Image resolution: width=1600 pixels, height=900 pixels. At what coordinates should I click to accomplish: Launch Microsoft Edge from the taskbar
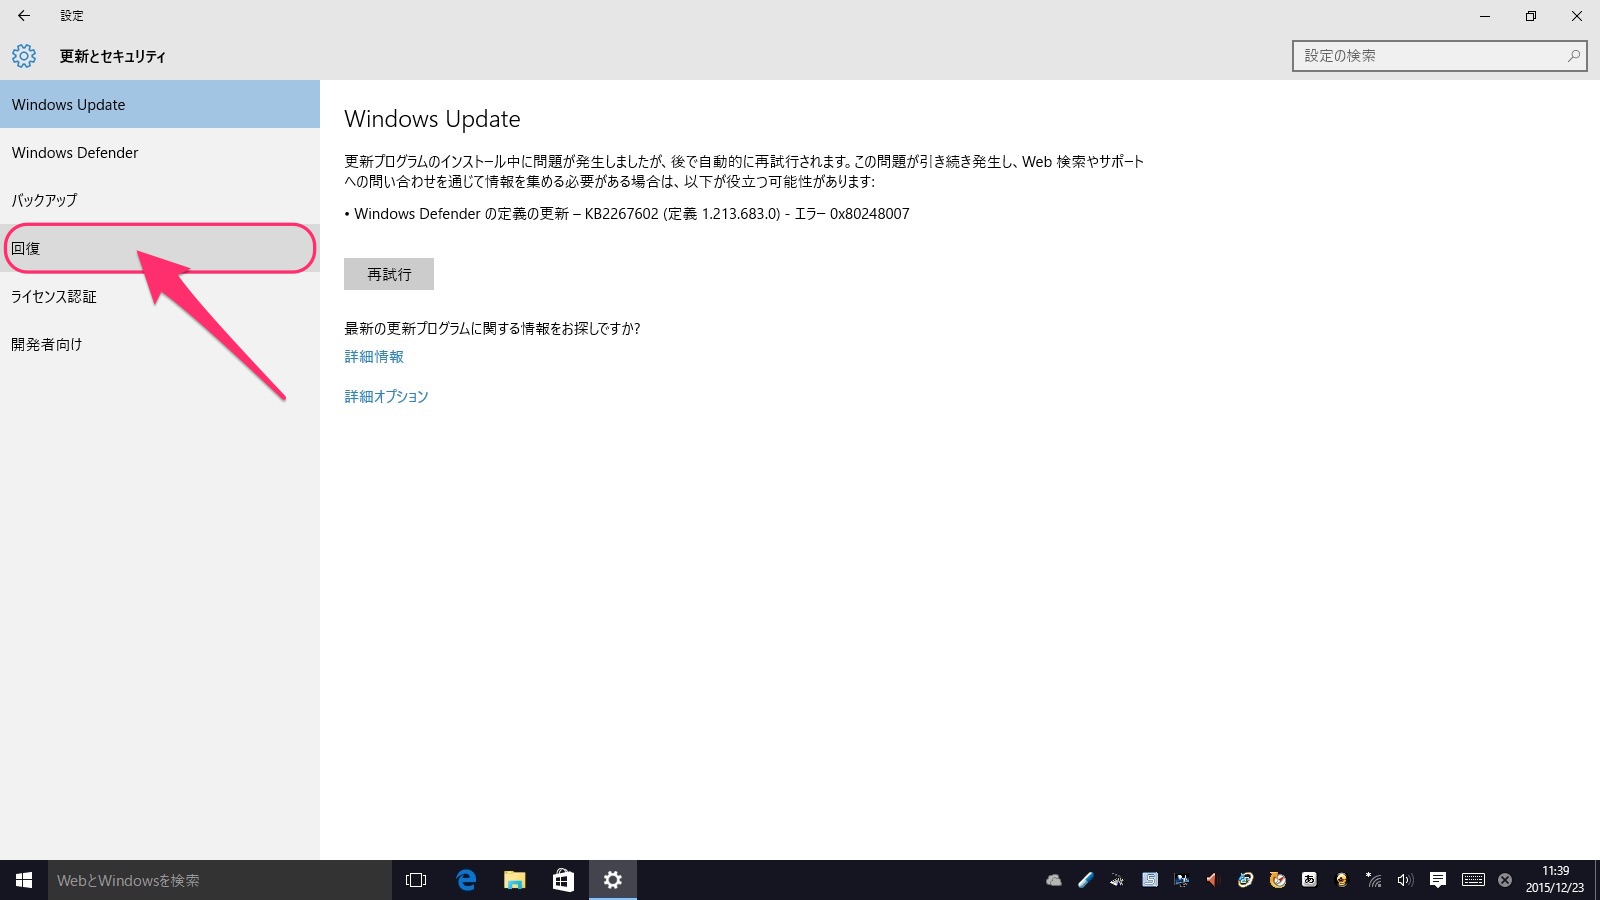pyautogui.click(x=466, y=880)
